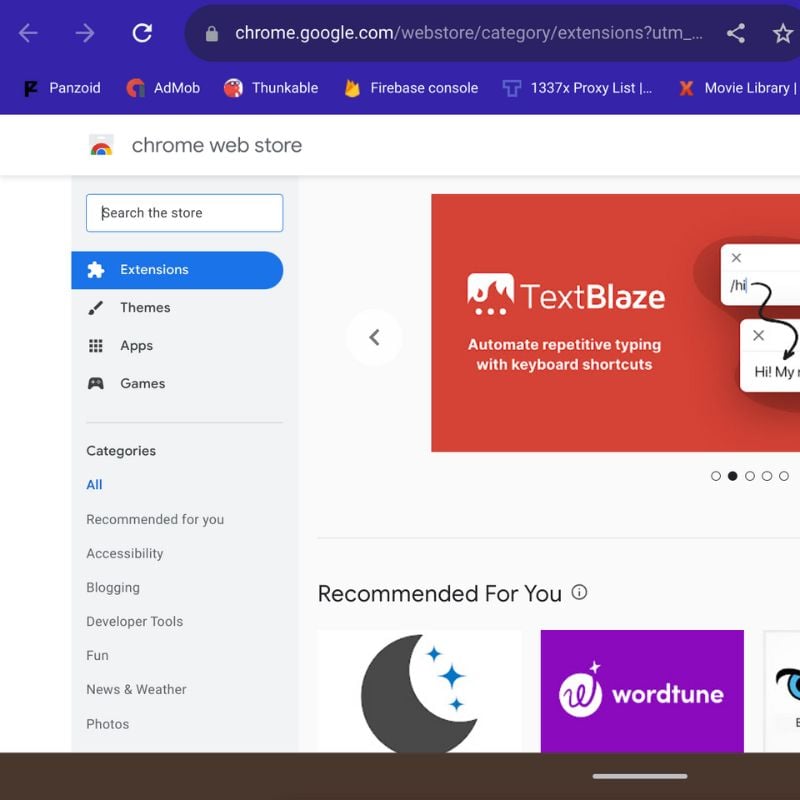
Task: Select the News & Weather category
Action: 136,690
